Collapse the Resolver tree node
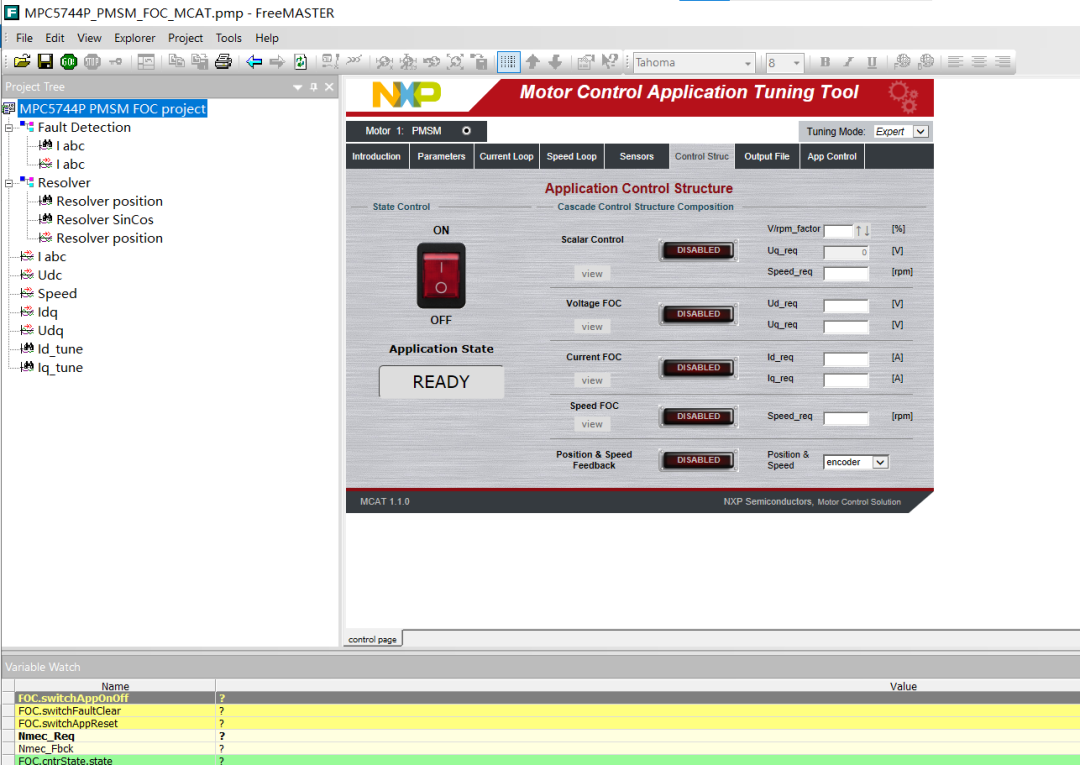Image resolution: width=1080 pixels, height=765 pixels. [x=9, y=183]
